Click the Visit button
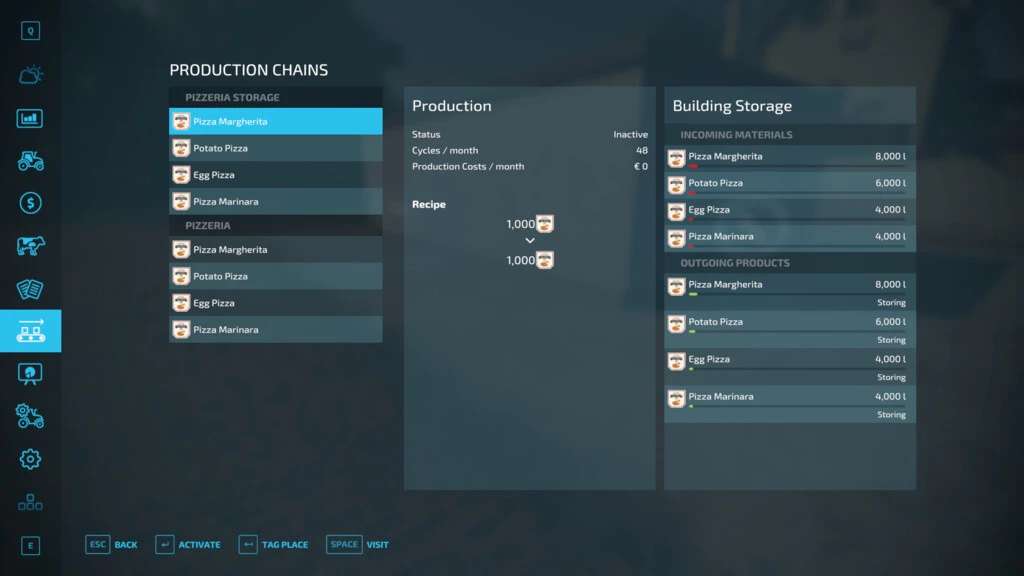This screenshot has height=576, width=1024. pyautogui.click(x=358, y=545)
